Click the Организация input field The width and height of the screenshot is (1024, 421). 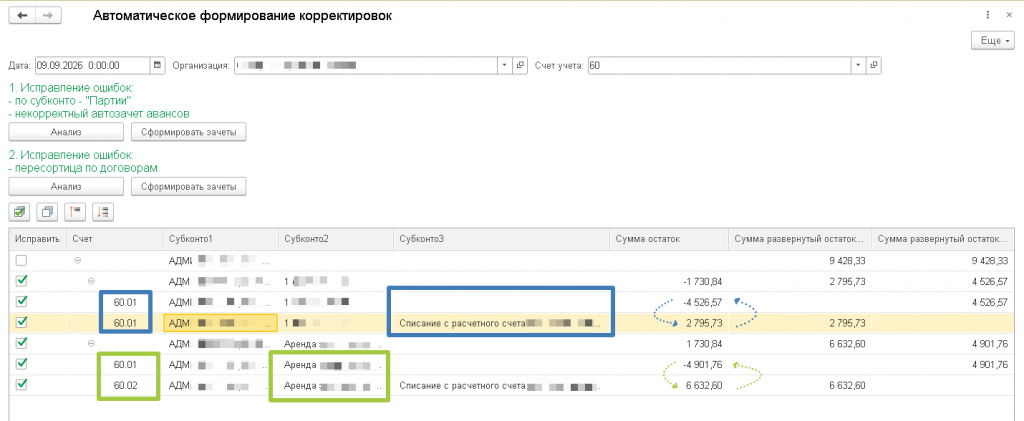pos(366,65)
